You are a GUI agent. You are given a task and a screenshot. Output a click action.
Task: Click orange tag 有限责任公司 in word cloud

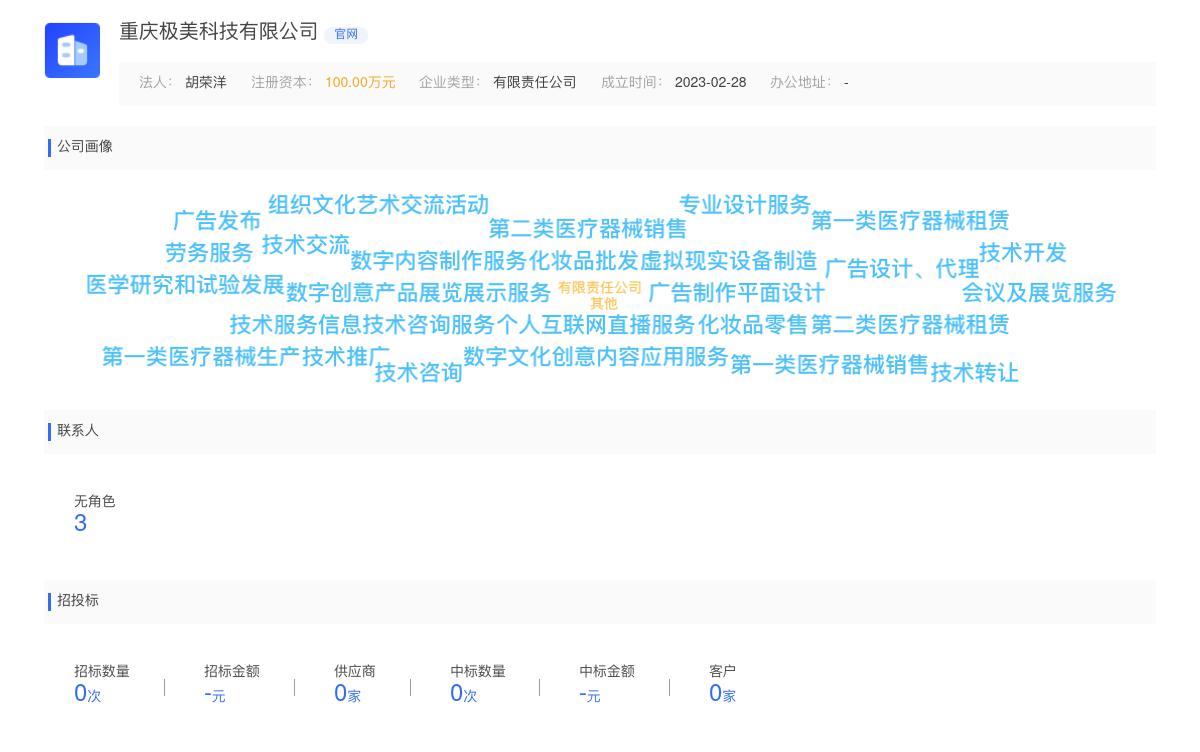coord(600,288)
